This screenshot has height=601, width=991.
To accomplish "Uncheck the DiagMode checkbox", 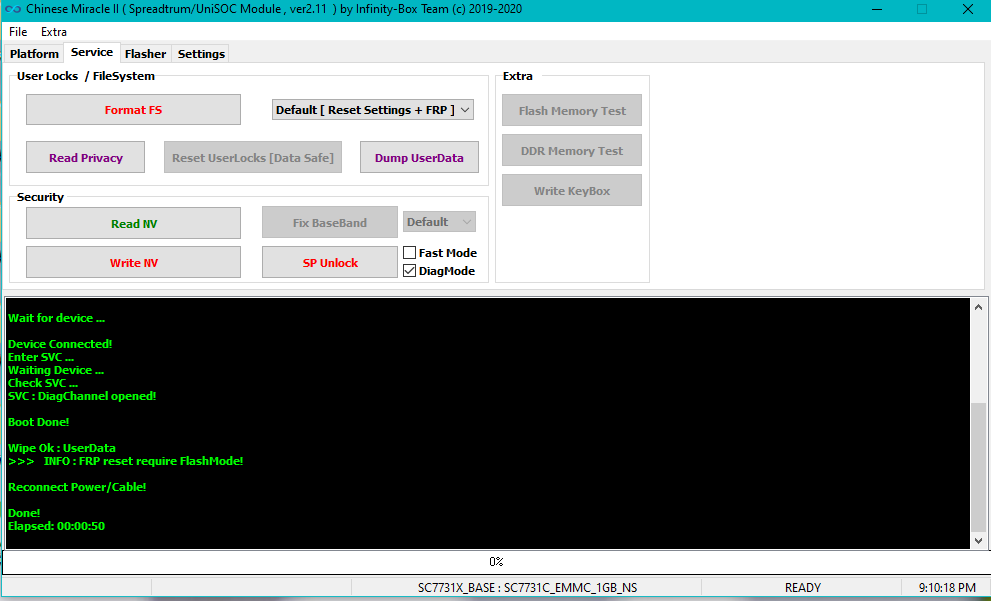I will [x=410, y=271].
